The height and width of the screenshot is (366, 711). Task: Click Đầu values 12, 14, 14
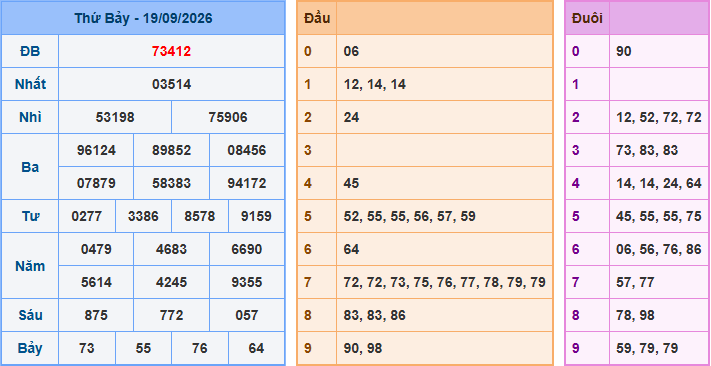[x=375, y=84]
